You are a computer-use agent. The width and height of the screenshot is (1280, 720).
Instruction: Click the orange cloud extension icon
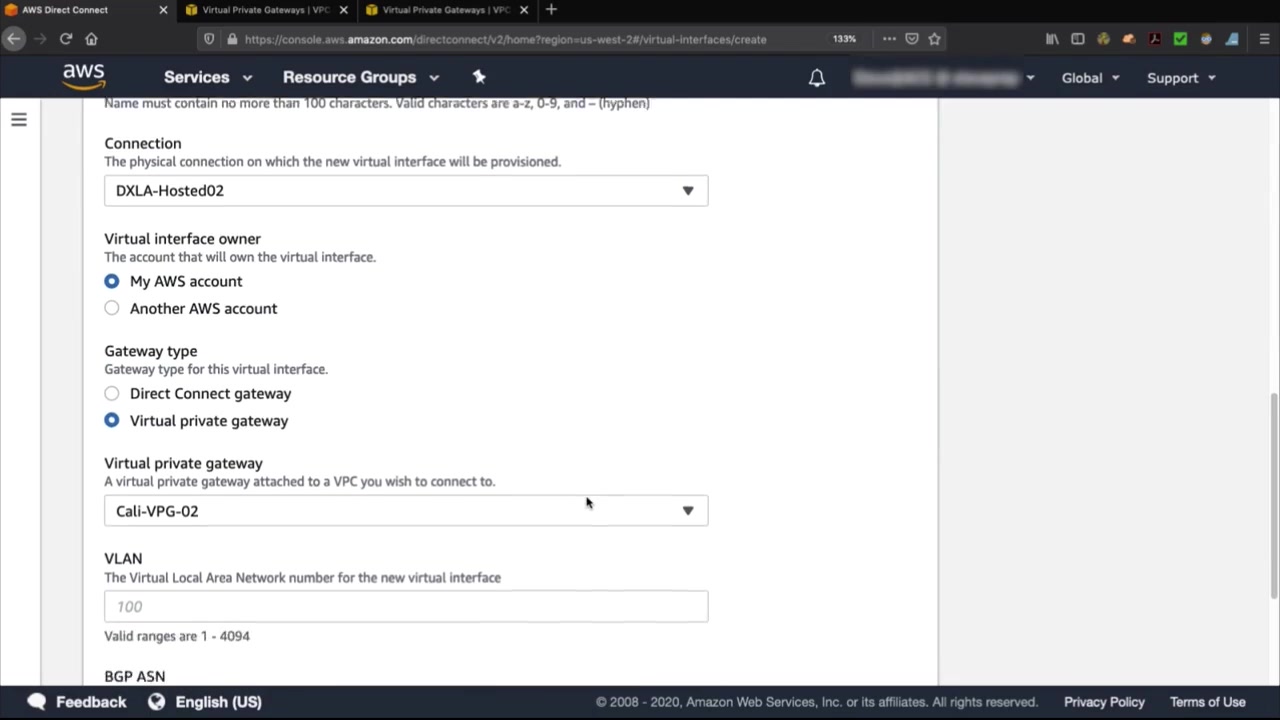tap(1129, 39)
